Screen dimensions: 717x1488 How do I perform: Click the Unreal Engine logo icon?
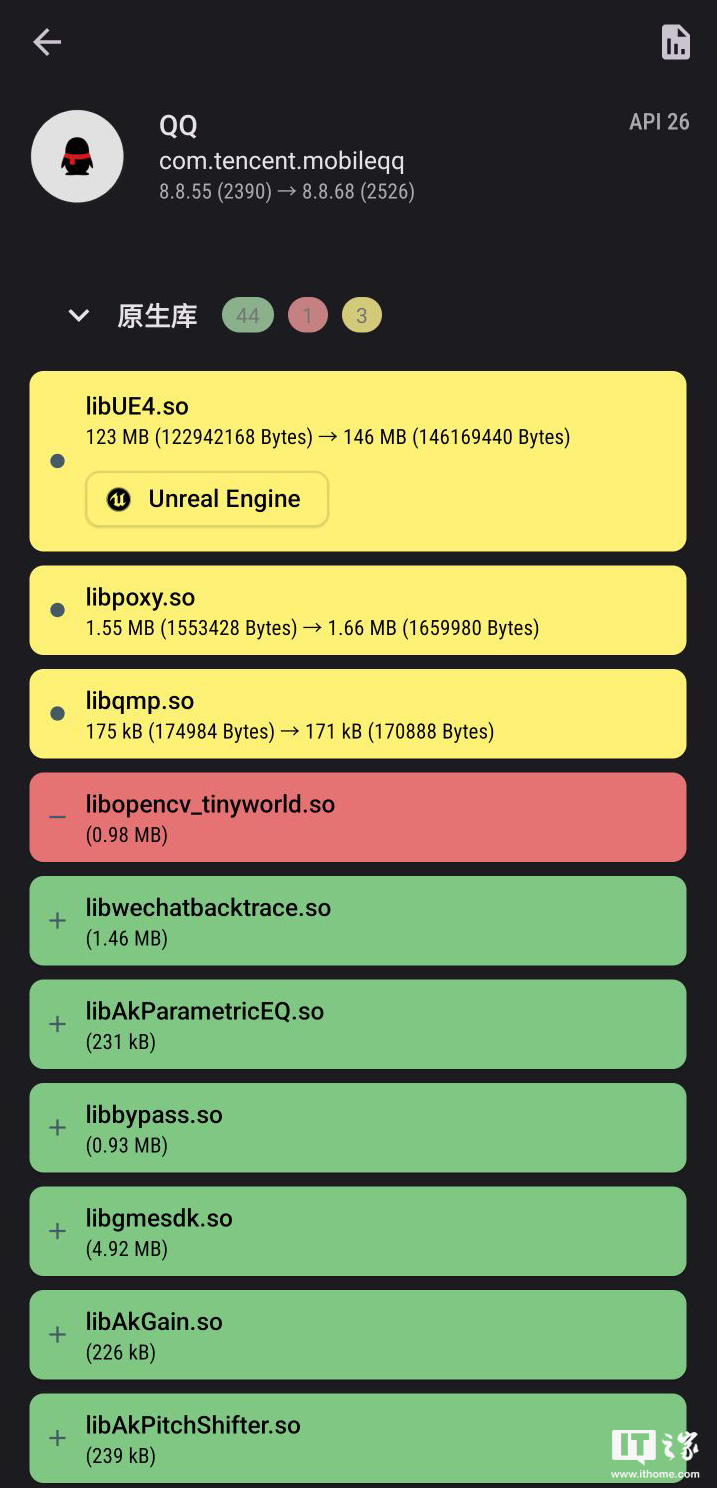point(118,499)
